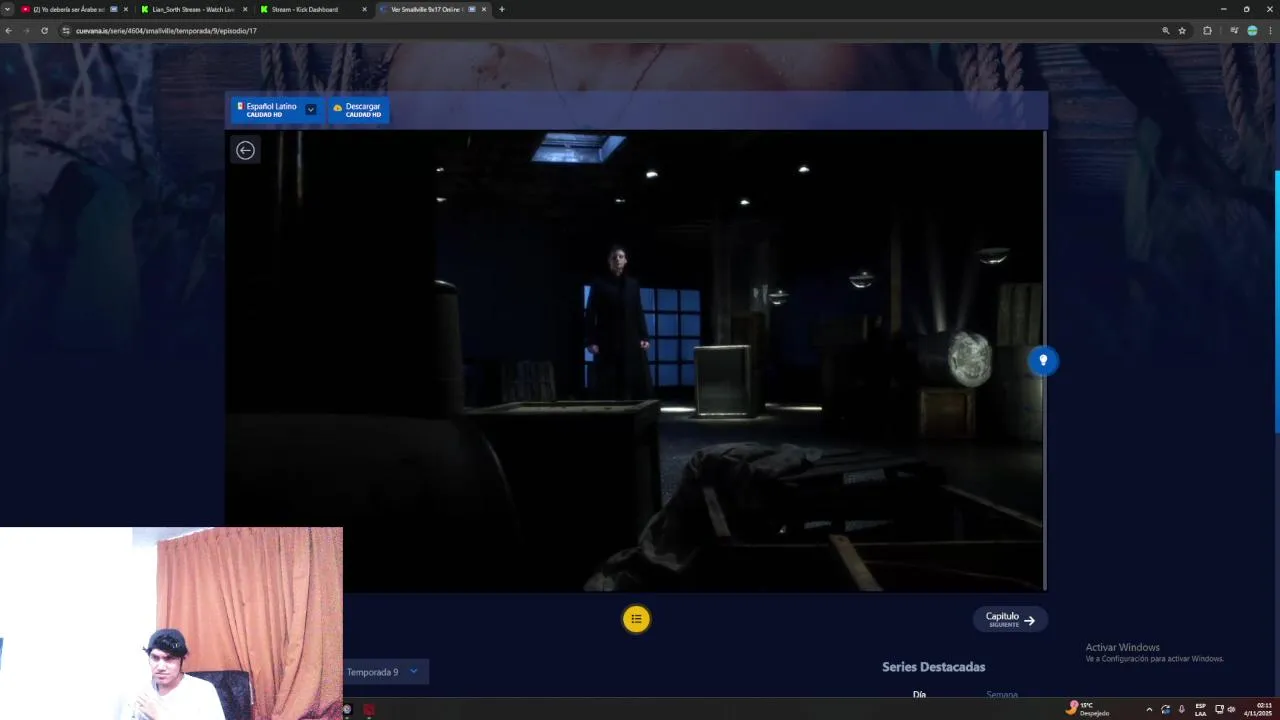Click the cuevana.is address bar URL
Viewport: 1280px width, 720px height.
[166, 31]
